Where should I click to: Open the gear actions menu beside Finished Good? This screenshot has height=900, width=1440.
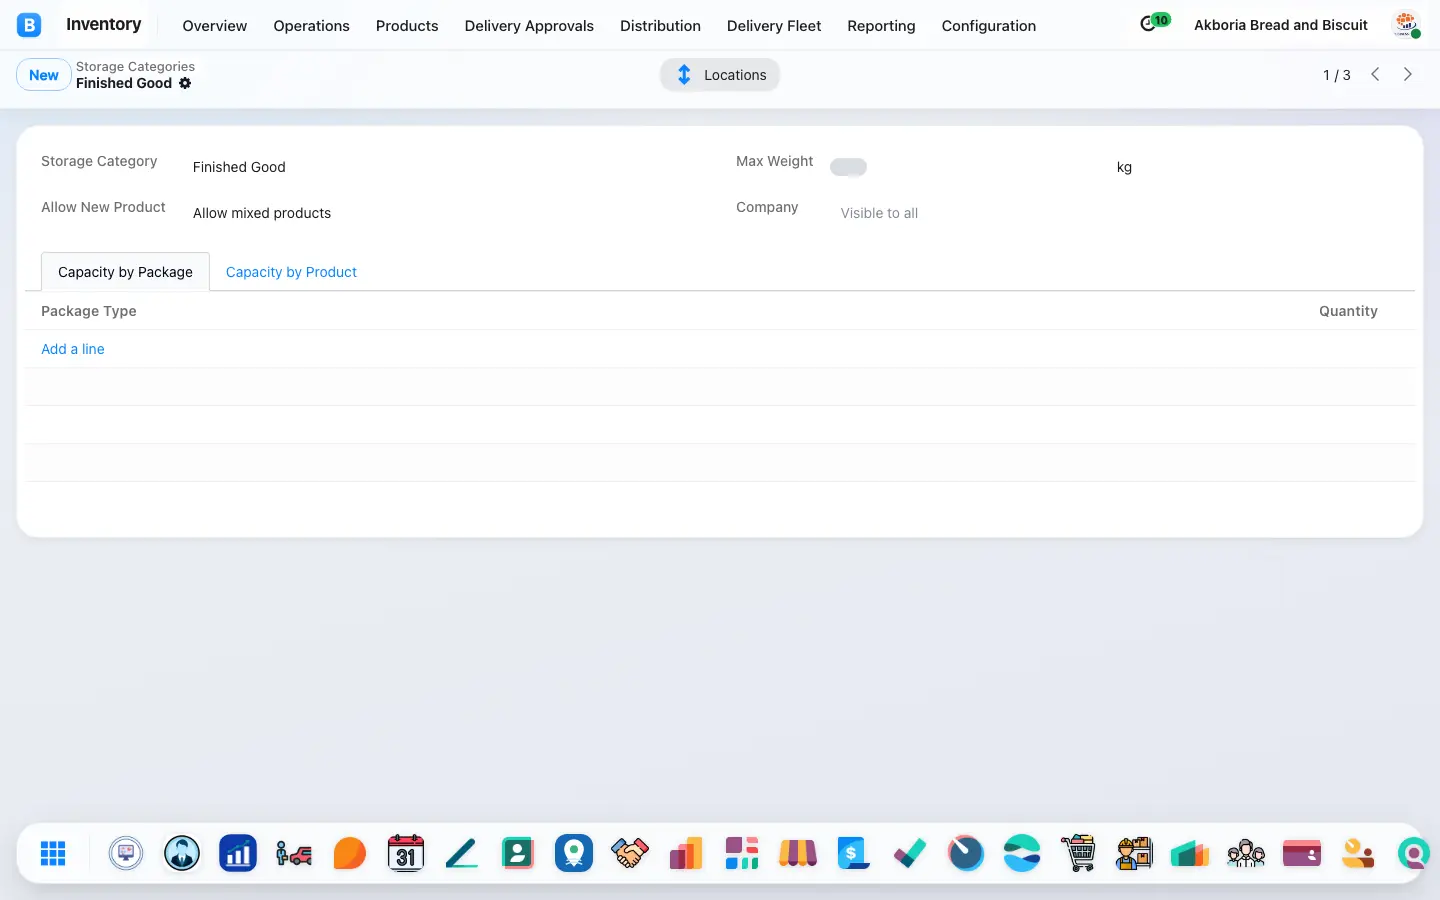[185, 83]
